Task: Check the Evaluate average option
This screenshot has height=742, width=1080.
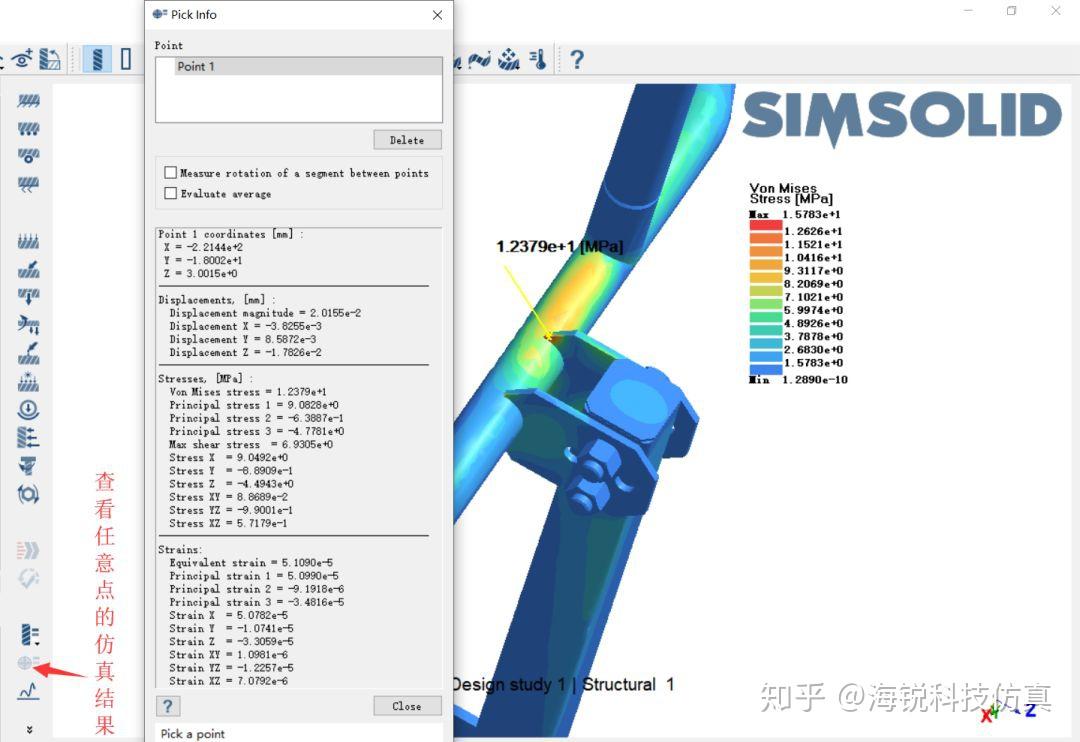Action: [x=170, y=192]
